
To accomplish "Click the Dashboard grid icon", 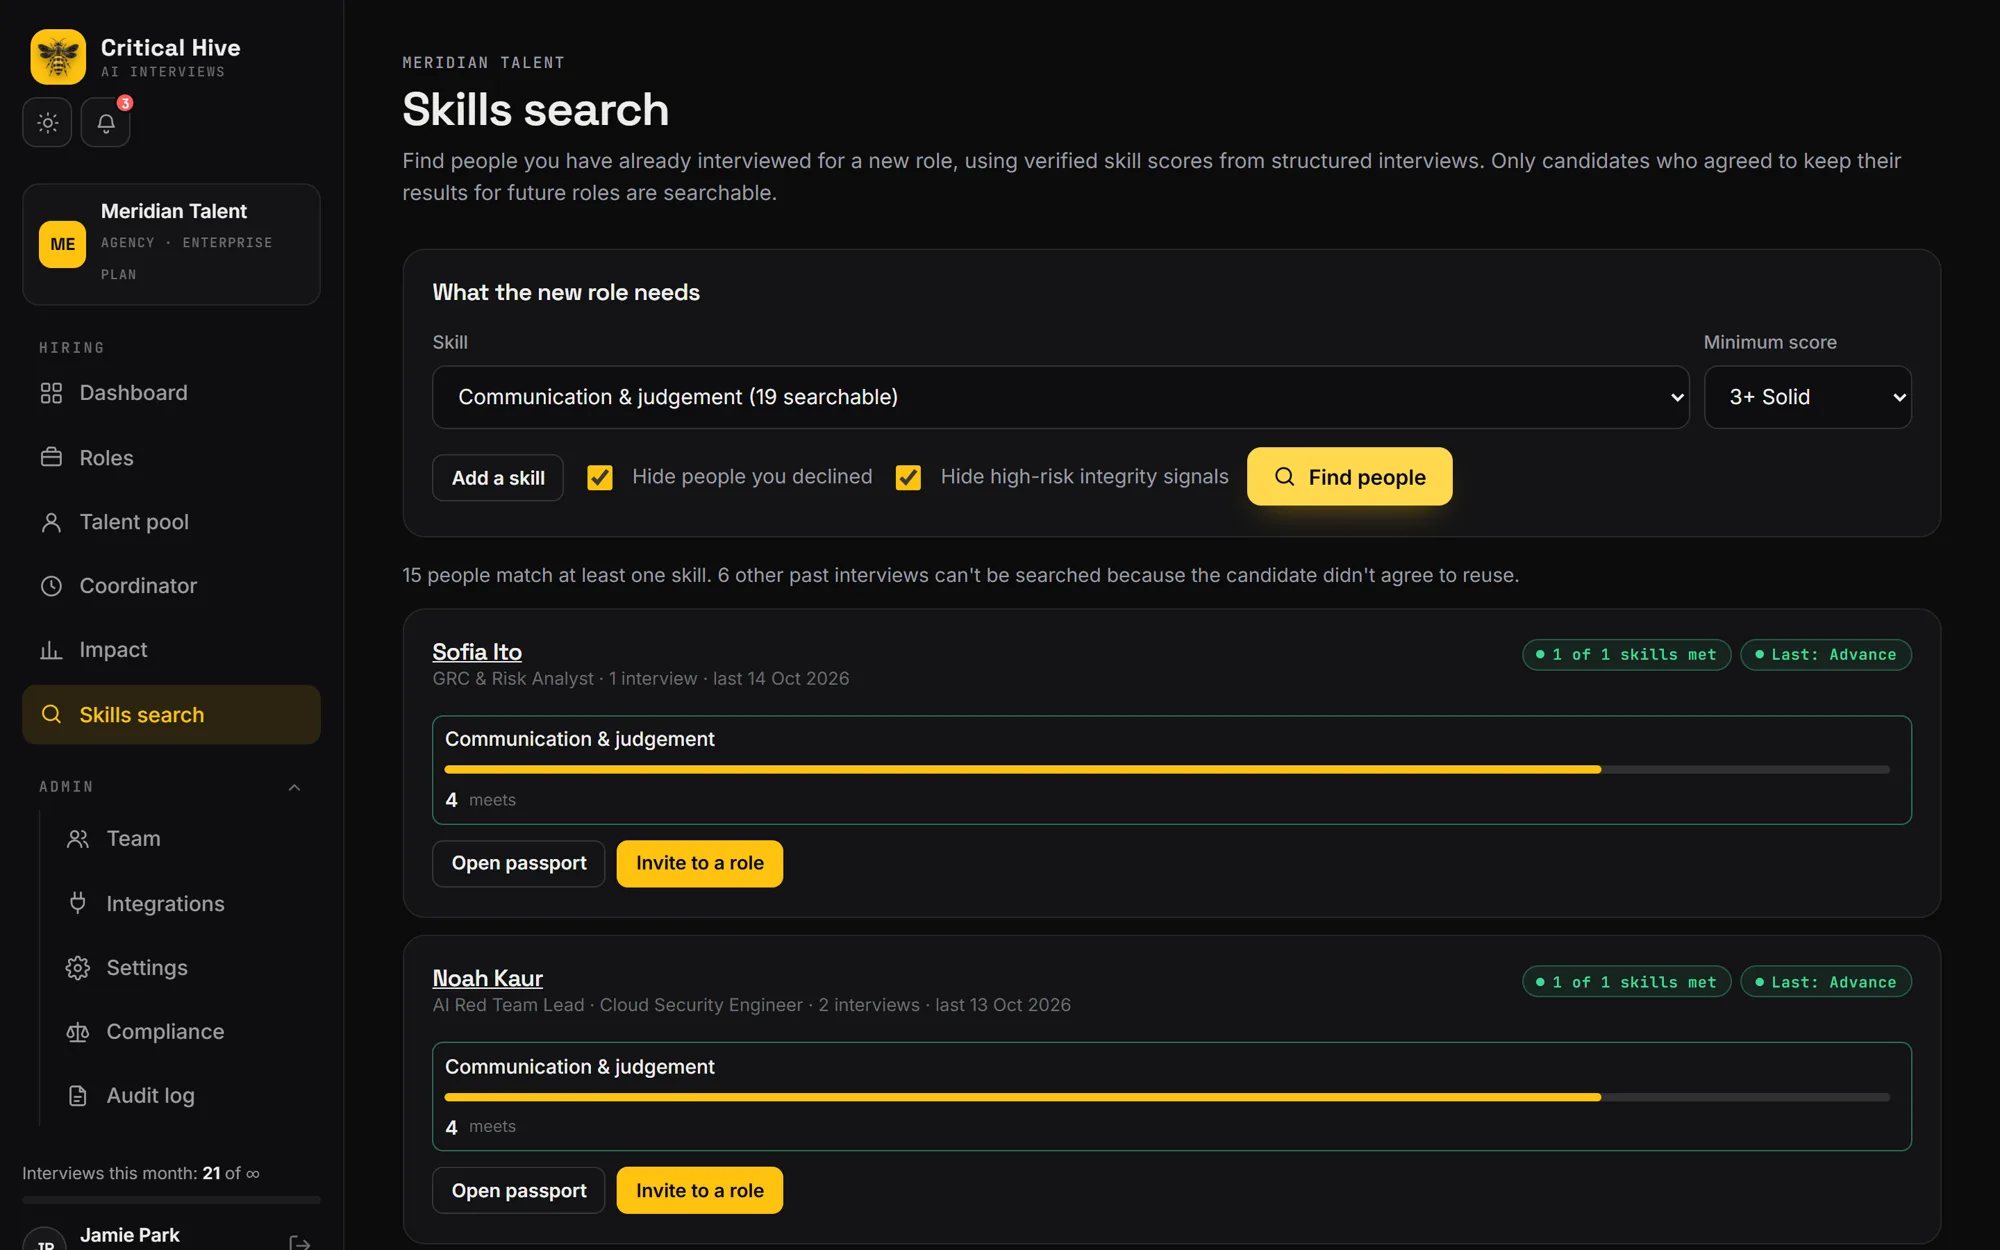I will click(51, 393).
